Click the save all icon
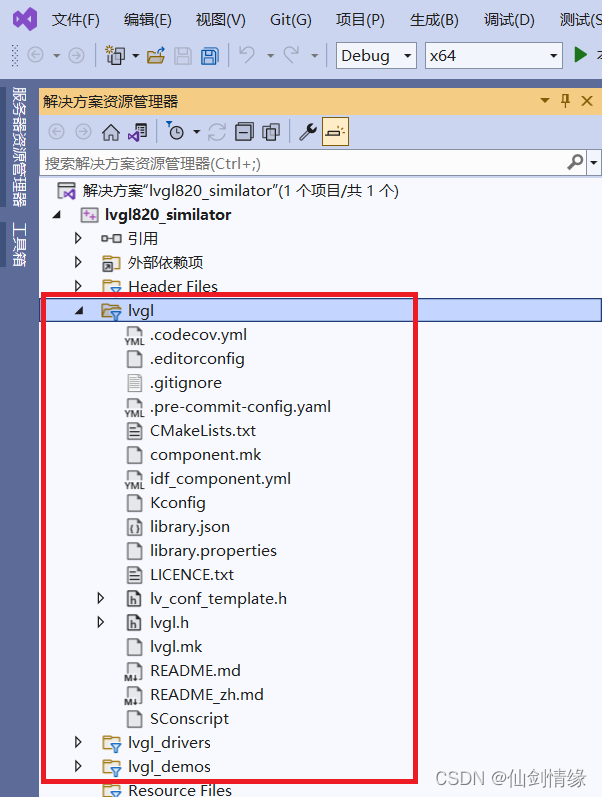The height and width of the screenshot is (797, 602). (x=209, y=55)
